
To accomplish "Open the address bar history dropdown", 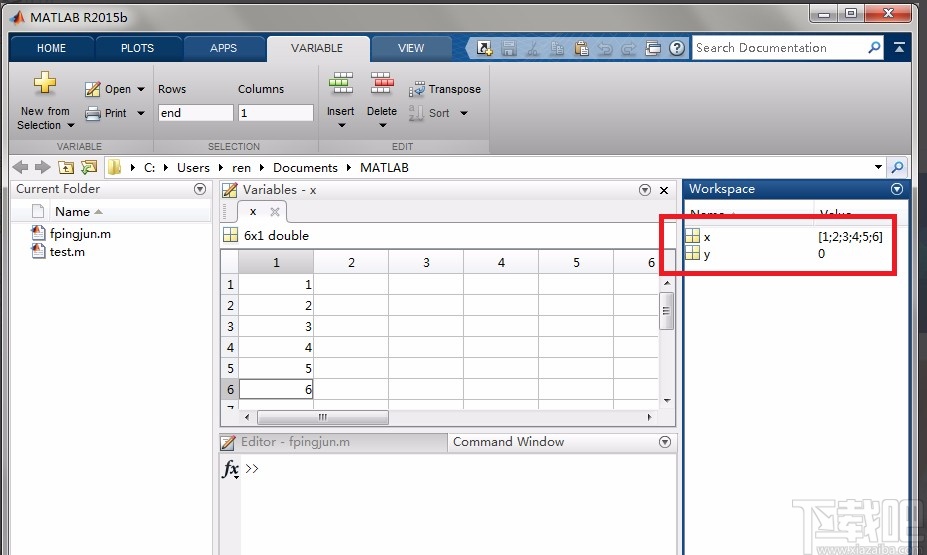I will [x=878, y=167].
